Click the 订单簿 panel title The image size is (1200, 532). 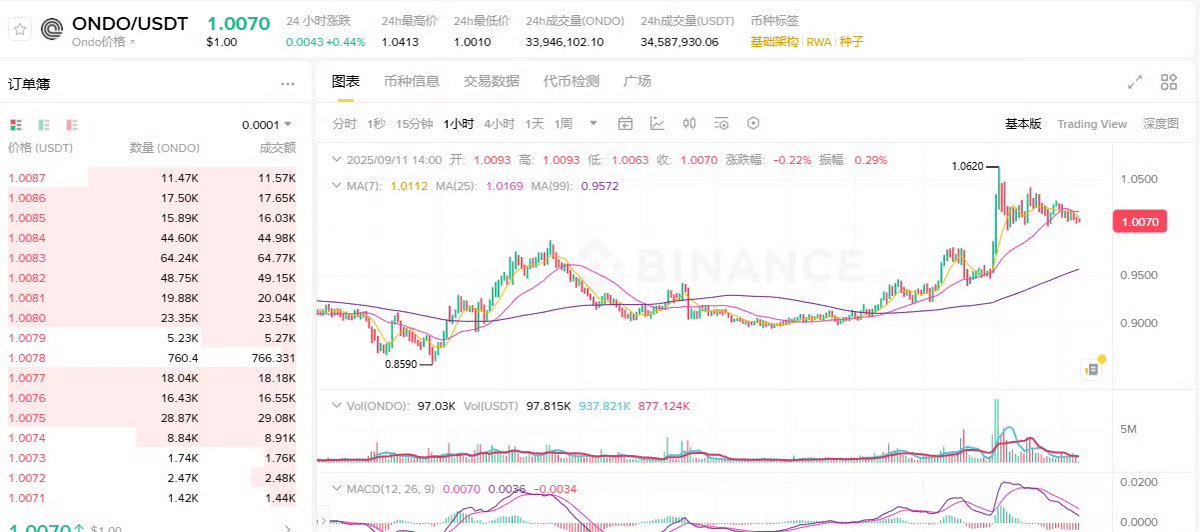(29, 84)
